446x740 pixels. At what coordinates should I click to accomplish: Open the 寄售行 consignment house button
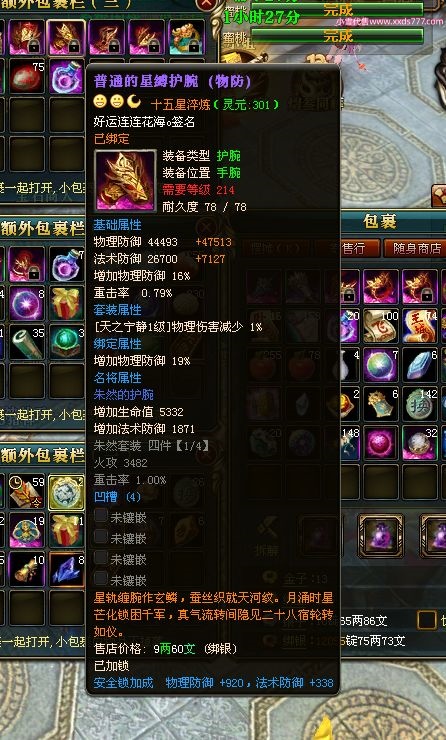[x=348, y=248]
